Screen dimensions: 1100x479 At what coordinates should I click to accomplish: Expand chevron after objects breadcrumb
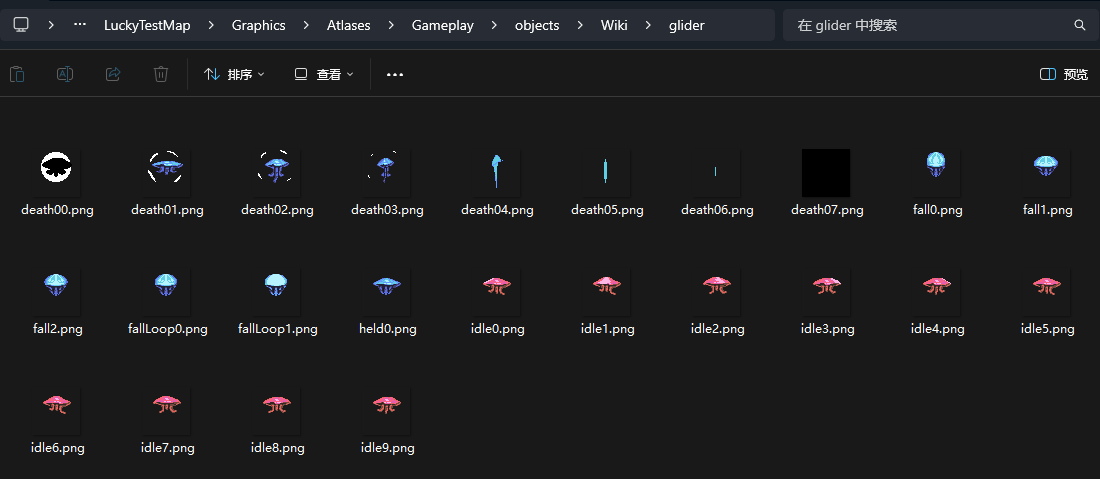[580, 25]
